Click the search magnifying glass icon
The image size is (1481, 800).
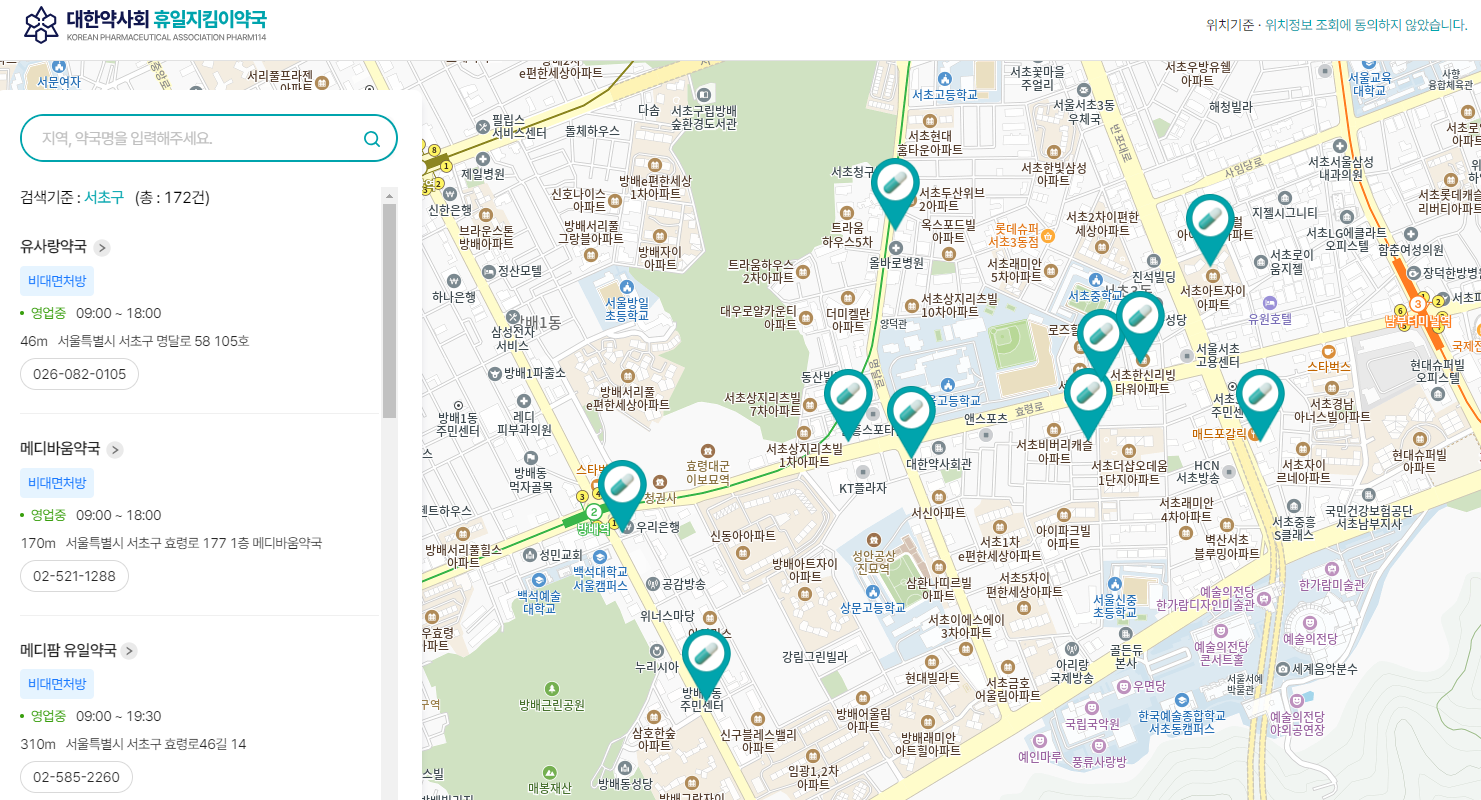click(x=371, y=138)
